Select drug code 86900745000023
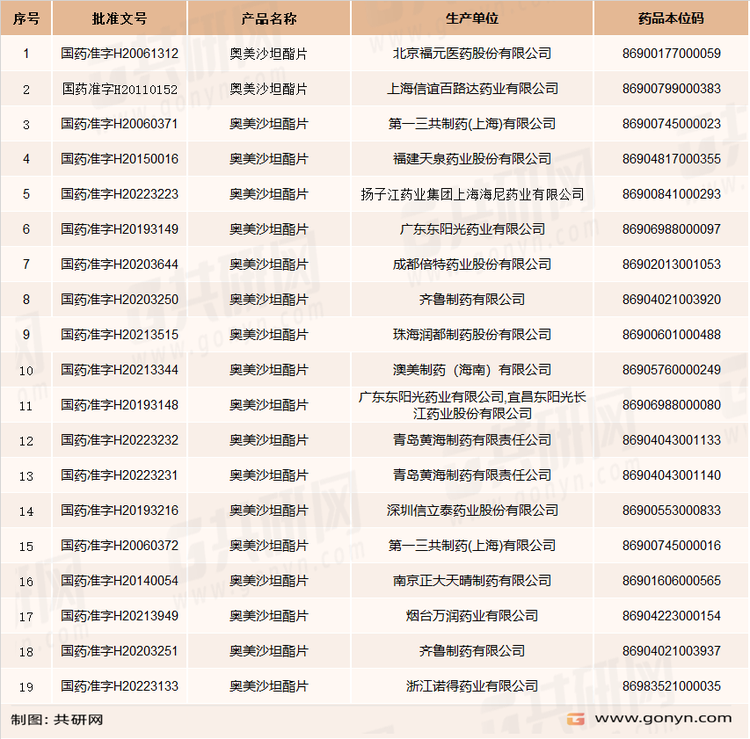750x739 pixels. click(x=671, y=124)
